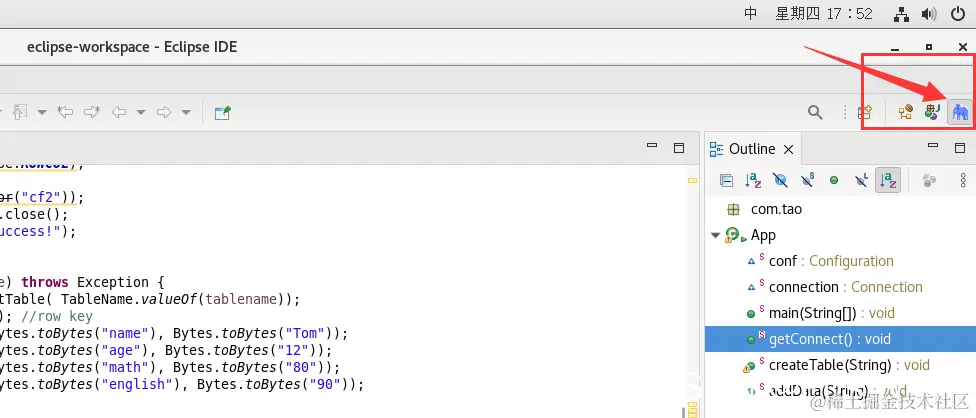The height and width of the screenshot is (418, 976).
Task: Open the search magnifier in toolbar
Action: pos(815,113)
